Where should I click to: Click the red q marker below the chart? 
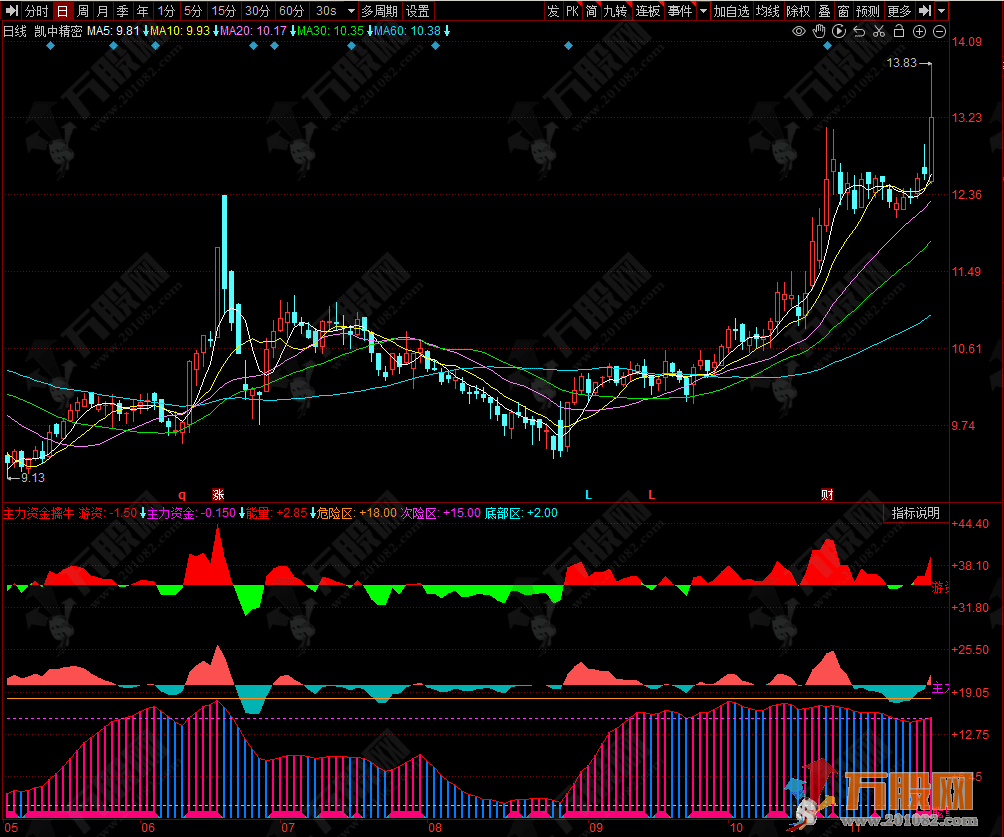click(x=182, y=495)
